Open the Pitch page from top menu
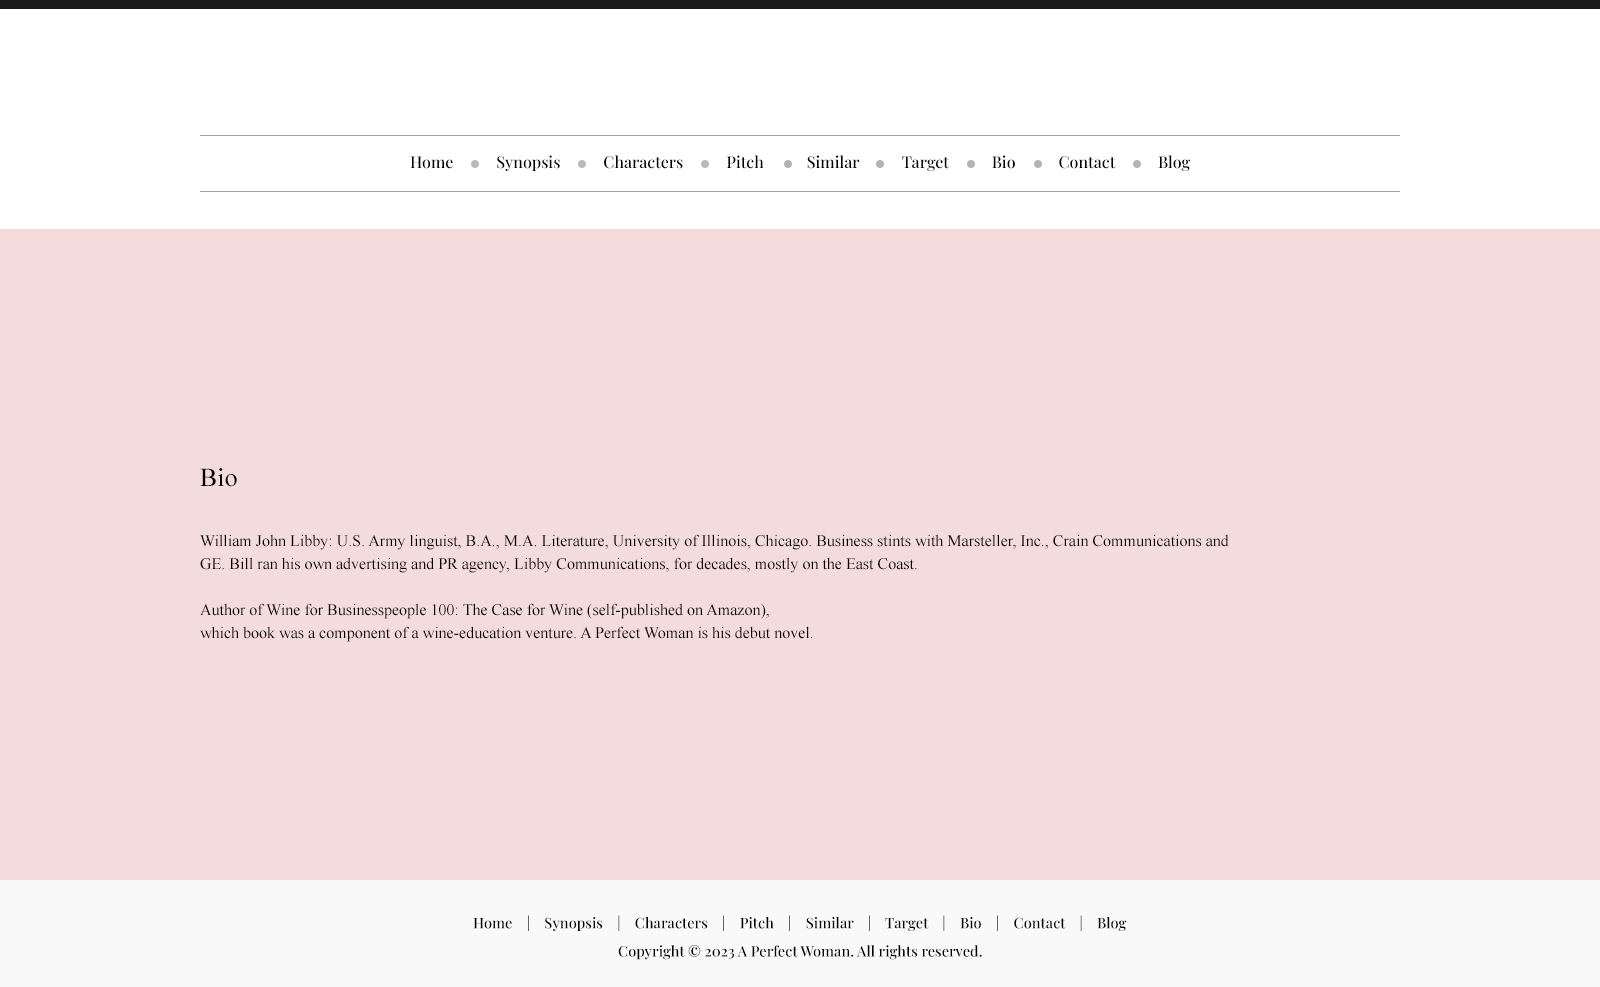 [744, 162]
